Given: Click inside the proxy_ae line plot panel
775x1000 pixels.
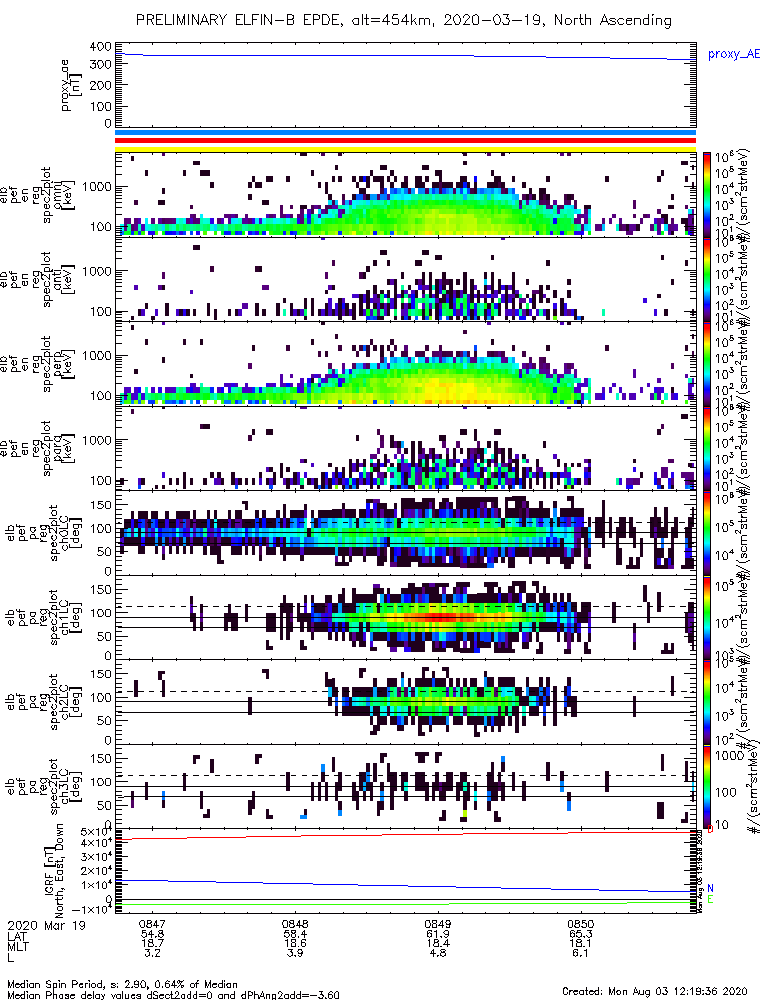Looking at the screenshot, I should (405, 85).
